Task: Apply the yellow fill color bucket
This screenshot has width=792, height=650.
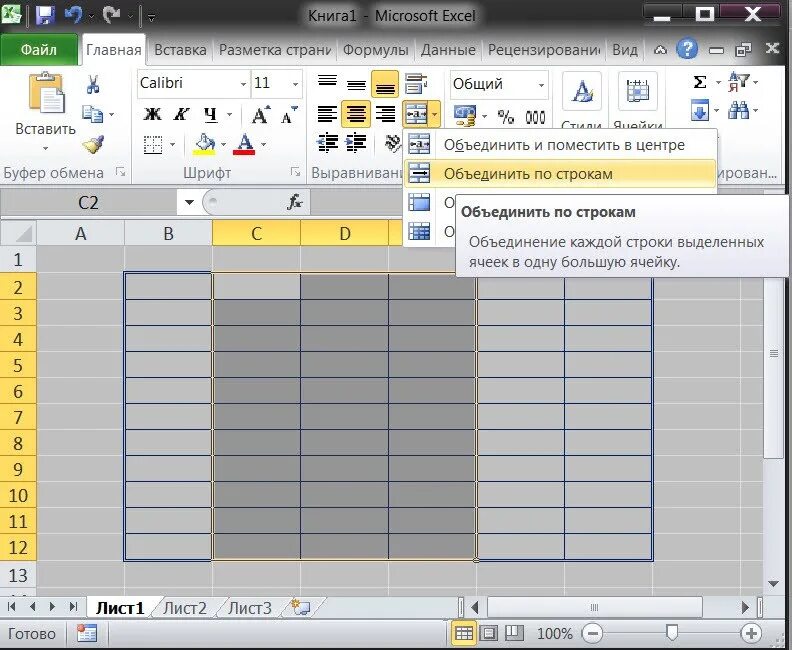Action: (x=205, y=144)
